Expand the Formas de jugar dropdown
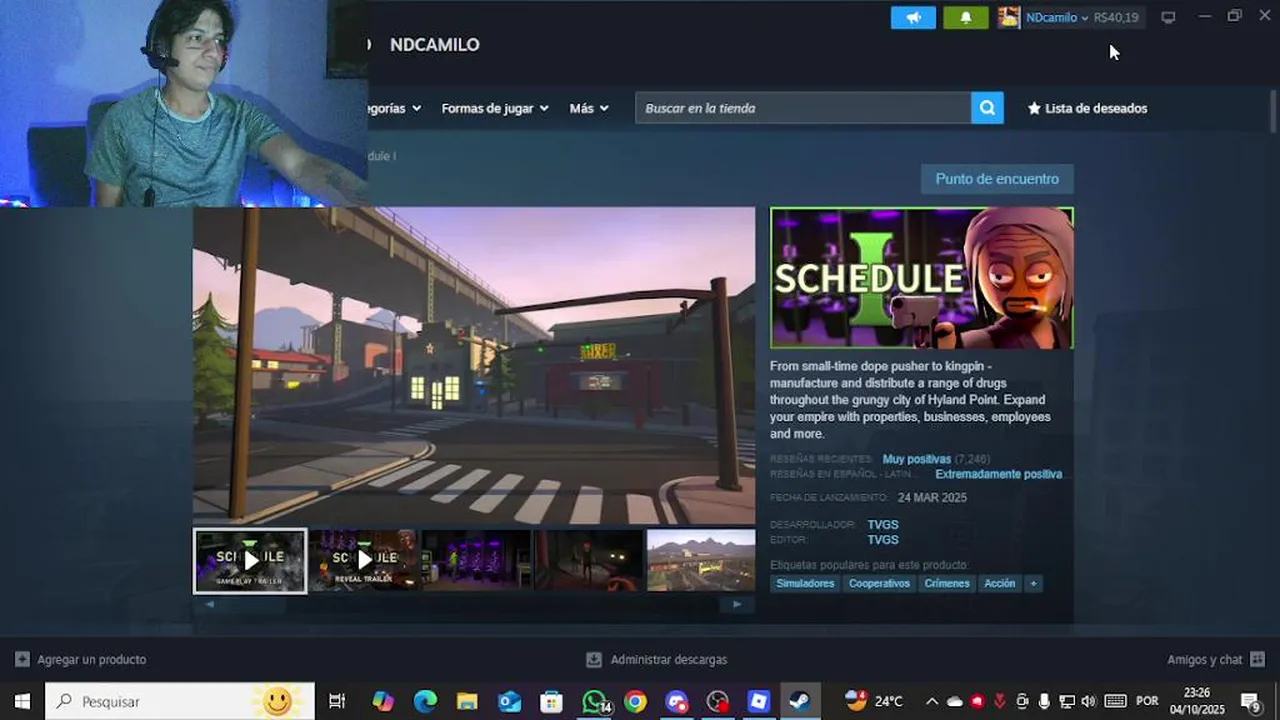This screenshot has width=1280, height=720. [495, 108]
